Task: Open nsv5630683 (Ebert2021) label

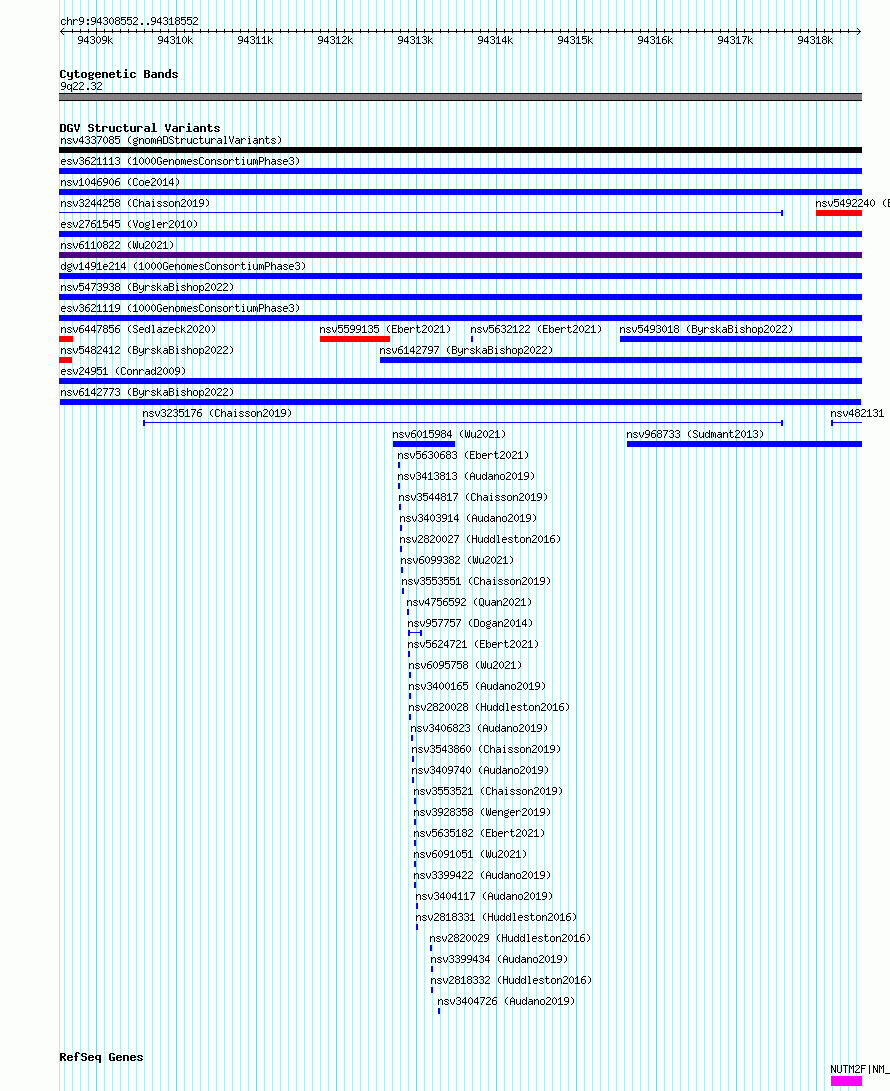Action: tap(463, 455)
